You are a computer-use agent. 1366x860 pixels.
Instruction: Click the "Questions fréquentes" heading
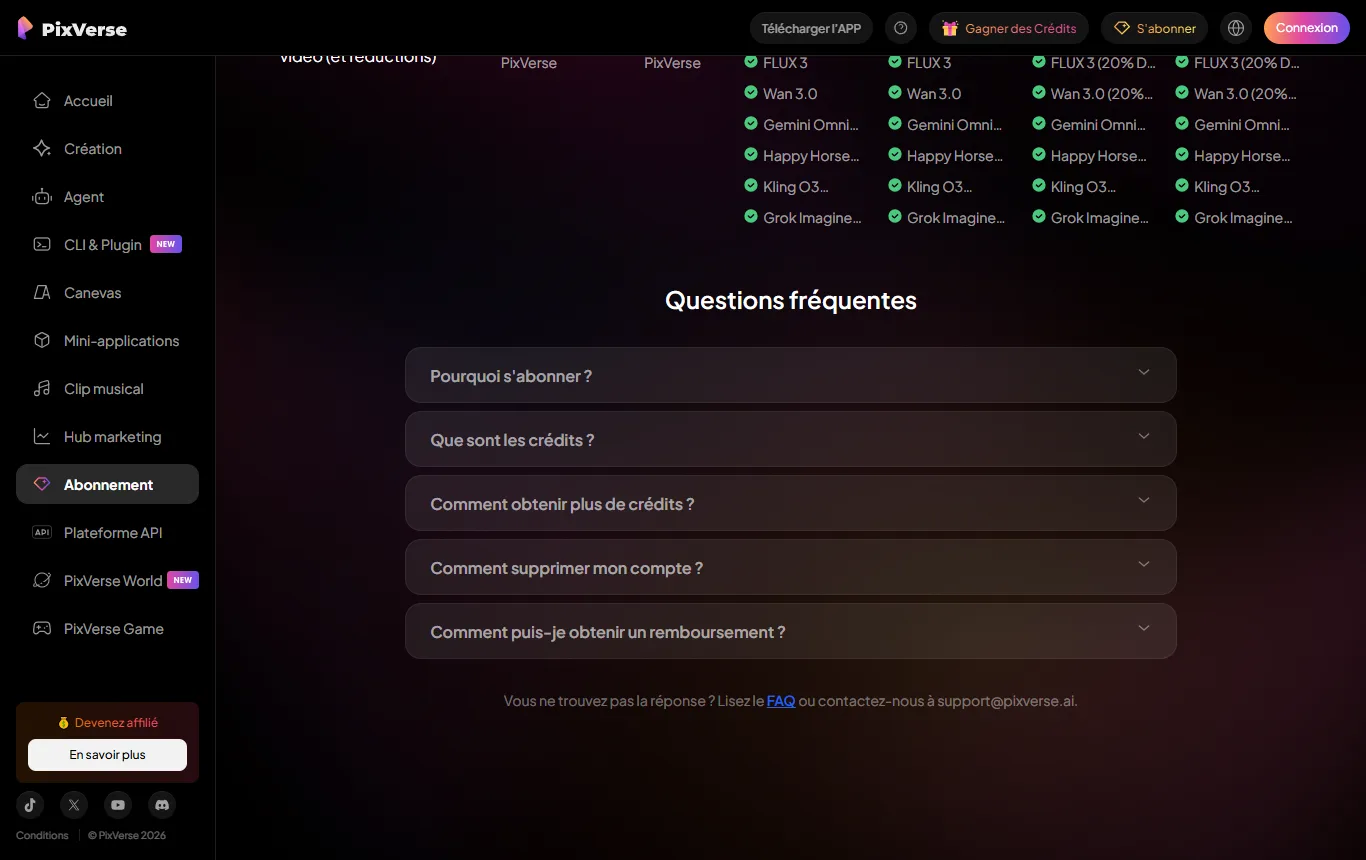click(x=791, y=300)
